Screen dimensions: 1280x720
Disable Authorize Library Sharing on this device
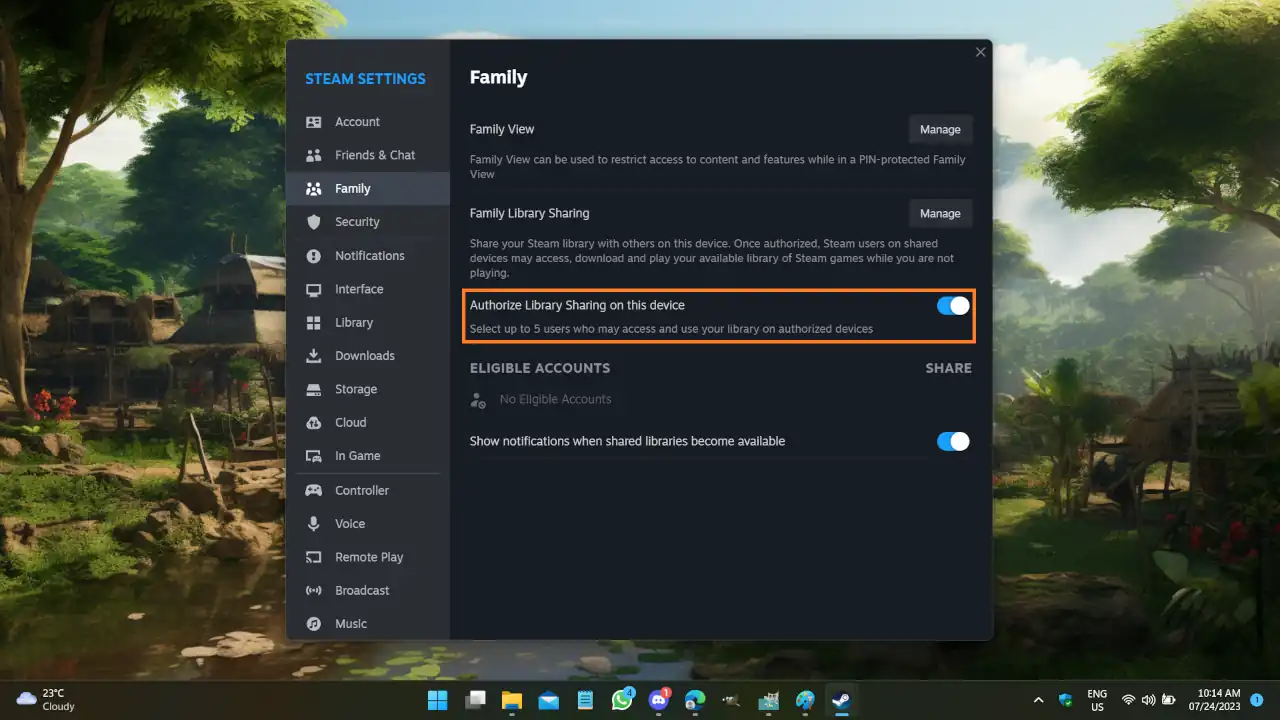point(953,306)
